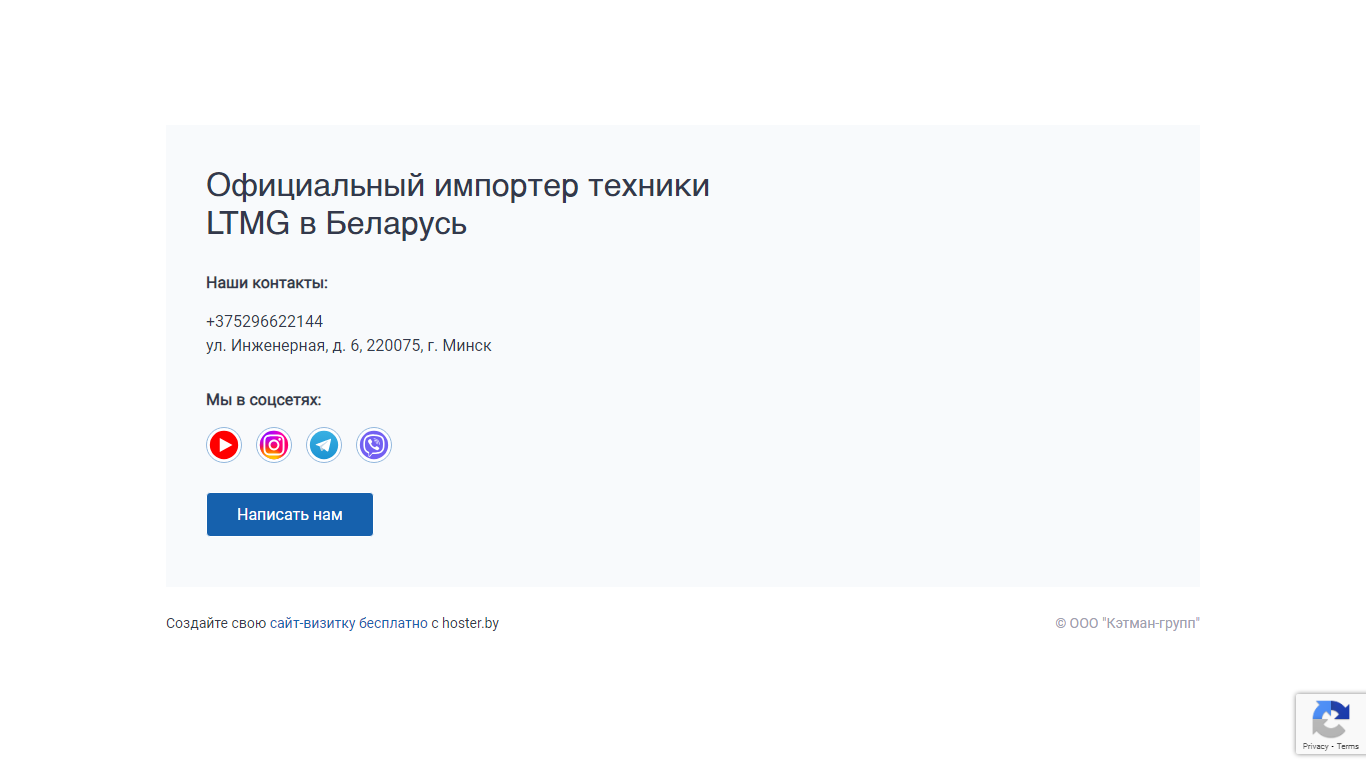The height and width of the screenshot is (768, 1366).
Task: Click the 'Мы в соцсетях:' label
Action: pos(264,400)
